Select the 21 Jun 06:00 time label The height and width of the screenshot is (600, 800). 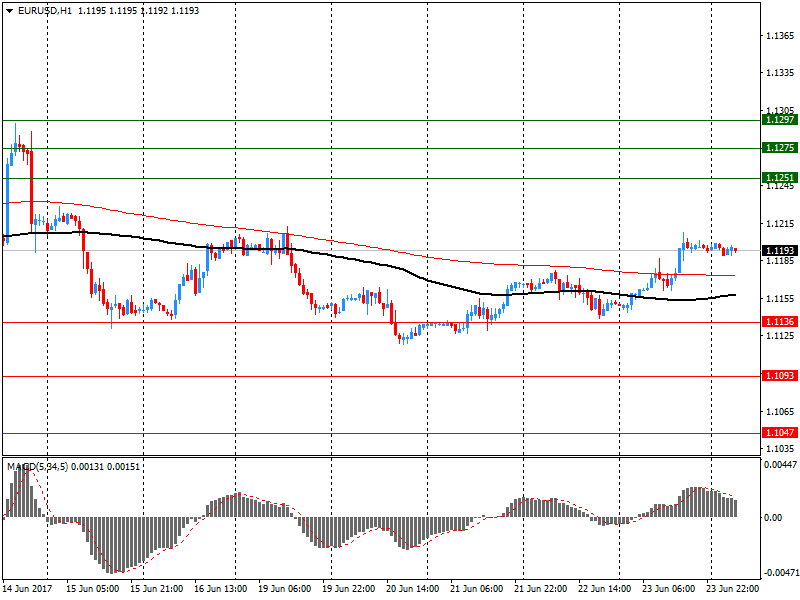477,589
